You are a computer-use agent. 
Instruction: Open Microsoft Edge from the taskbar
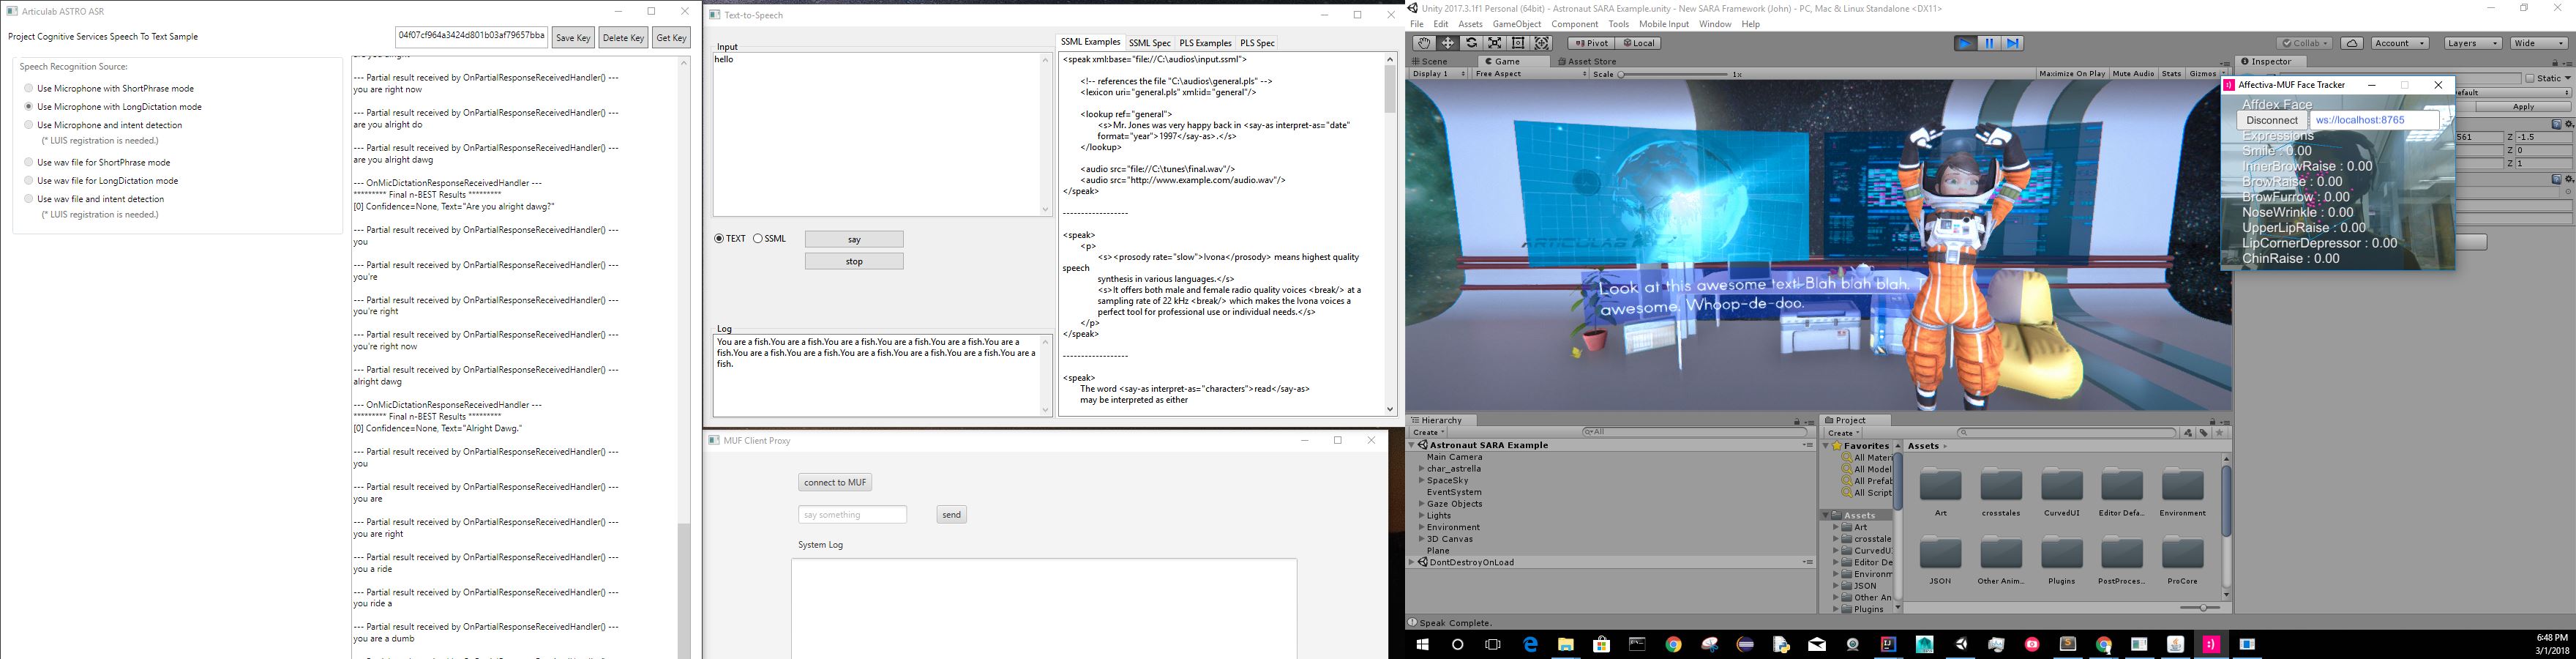1530,645
